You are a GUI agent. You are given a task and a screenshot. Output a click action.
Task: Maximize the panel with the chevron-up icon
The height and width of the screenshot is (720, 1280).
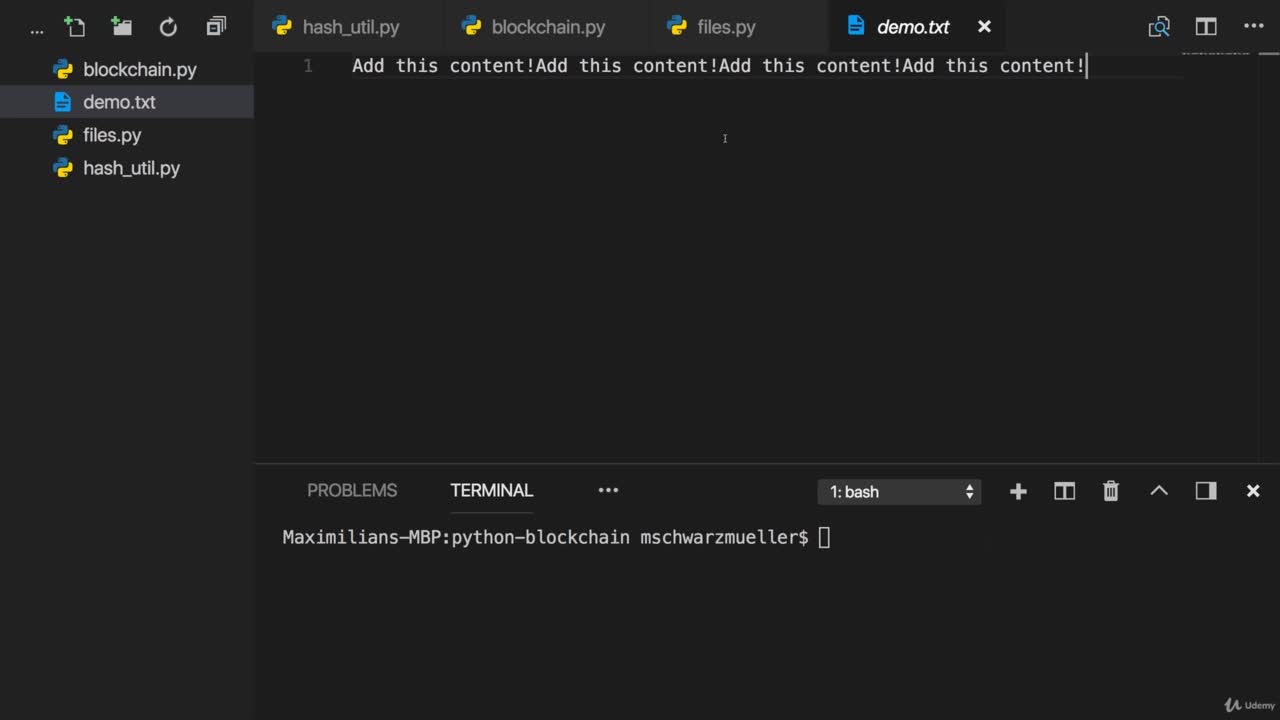pyautogui.click(x=1159, y=491)
